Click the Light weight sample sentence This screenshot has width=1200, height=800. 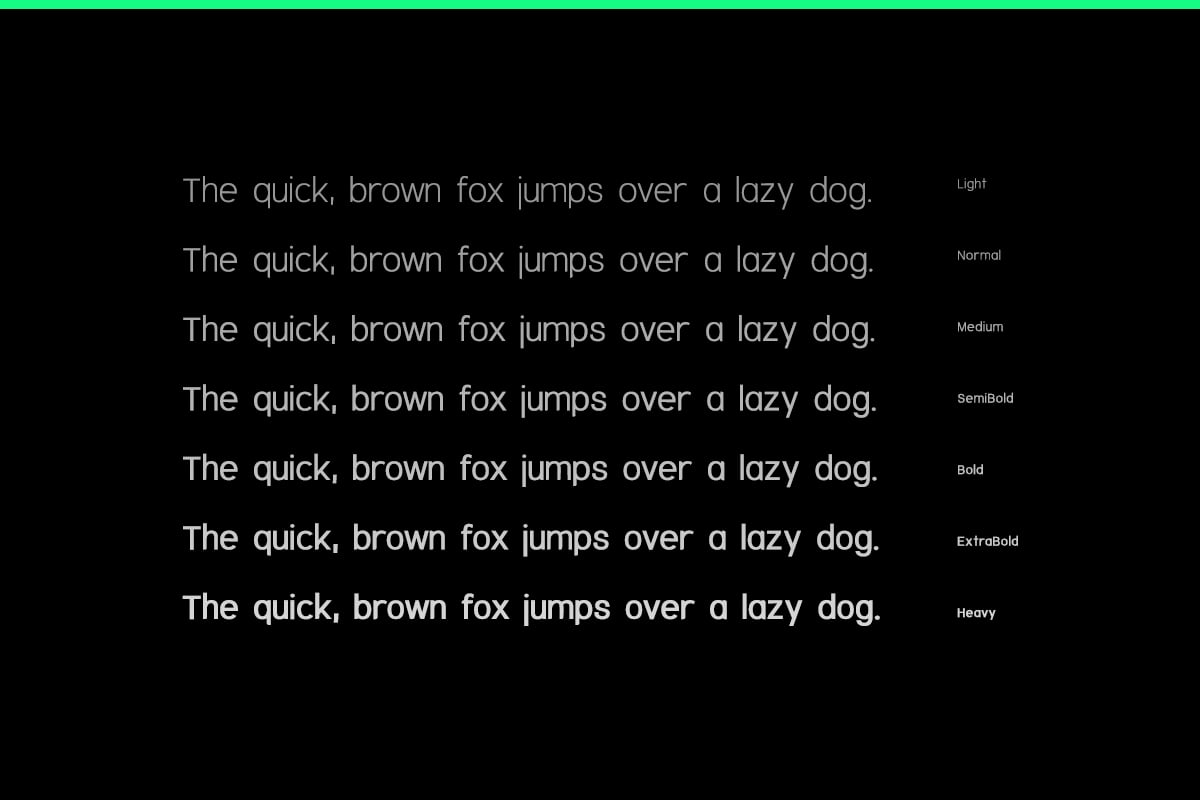[x=527, y=192]
